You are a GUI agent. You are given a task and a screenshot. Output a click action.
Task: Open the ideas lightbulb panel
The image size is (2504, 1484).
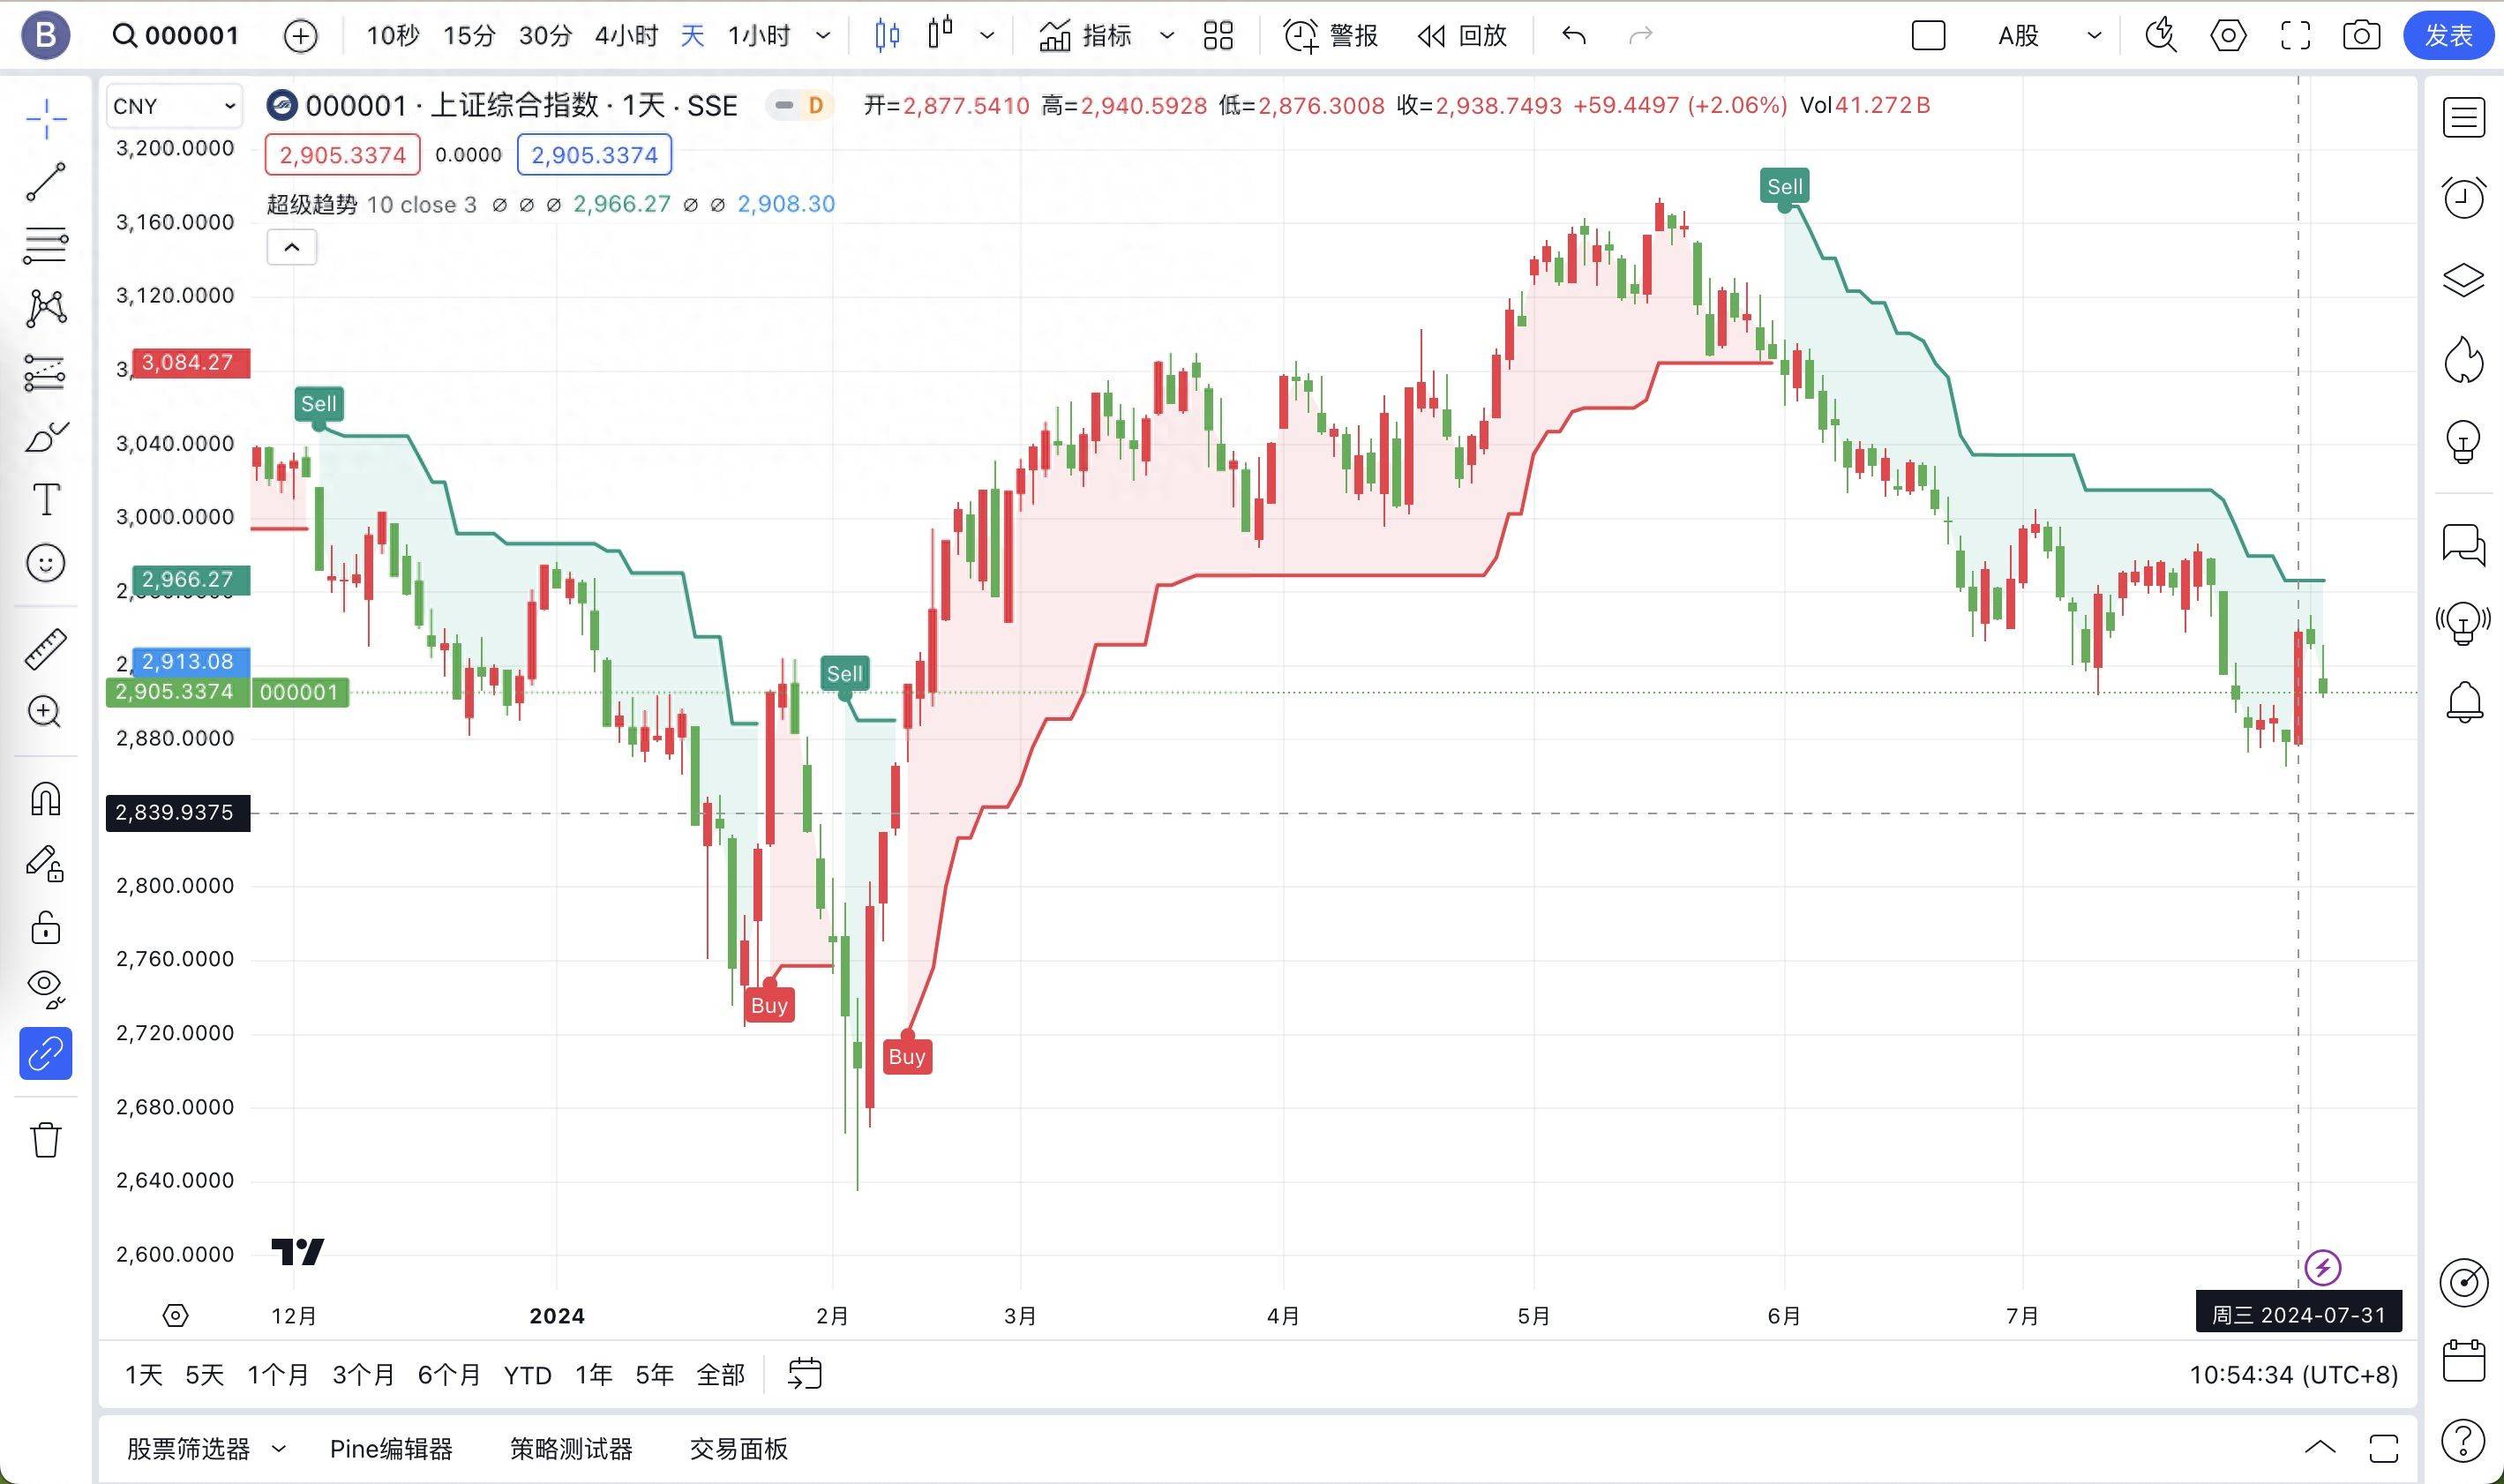click(2463, 441)
